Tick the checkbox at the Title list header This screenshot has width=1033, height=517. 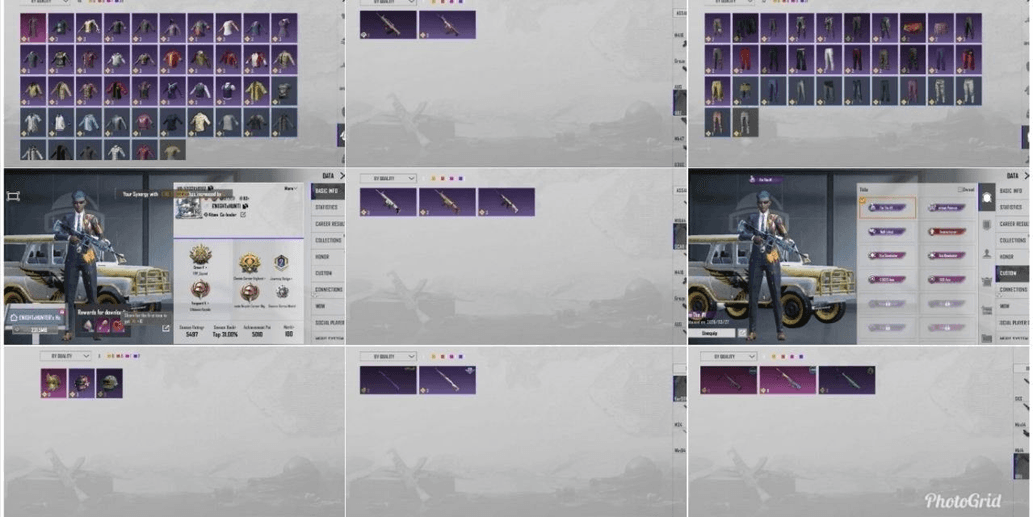pos(959,190)
